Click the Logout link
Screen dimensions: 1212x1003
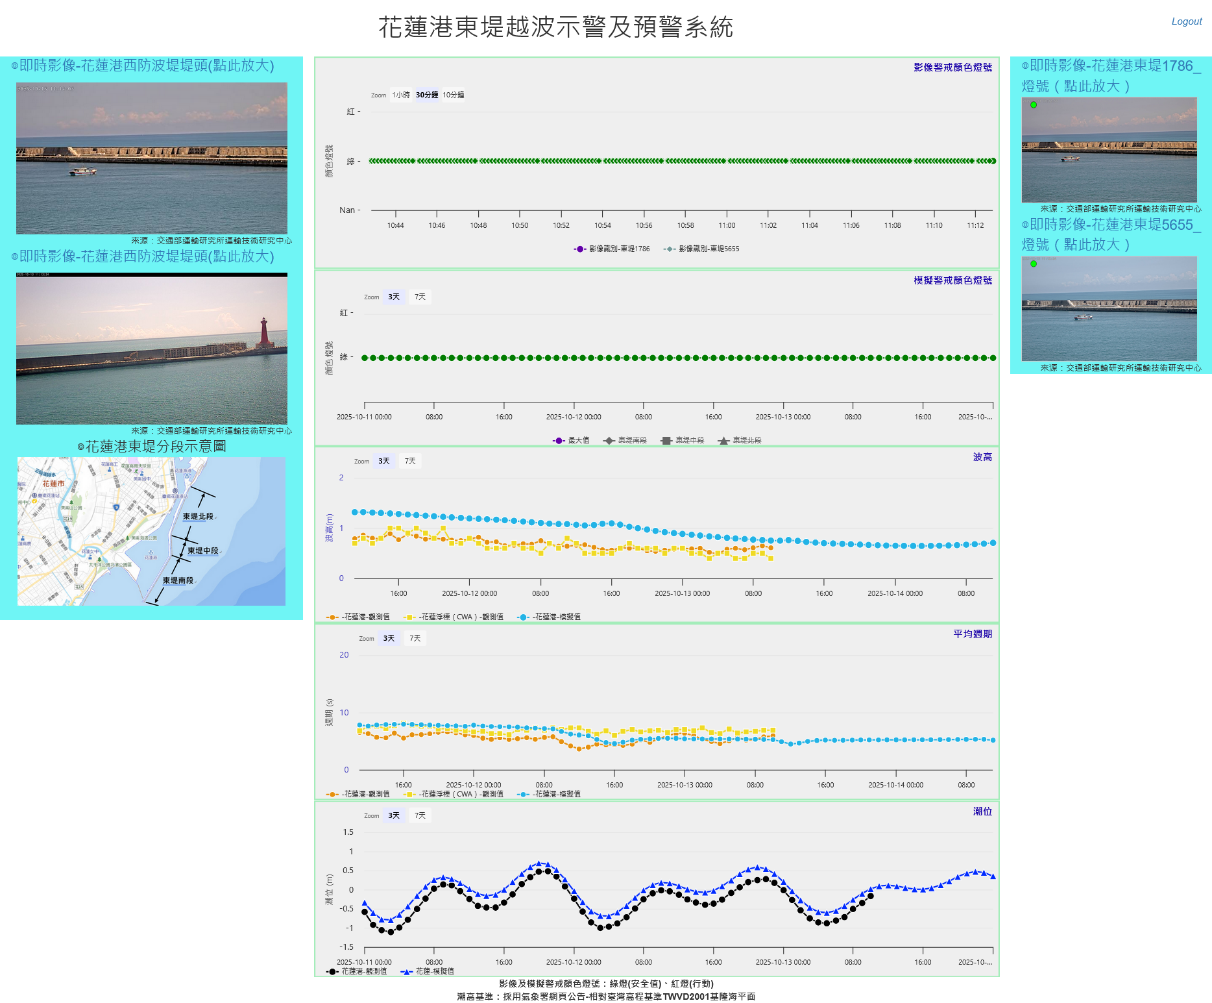coord(1186,21)
